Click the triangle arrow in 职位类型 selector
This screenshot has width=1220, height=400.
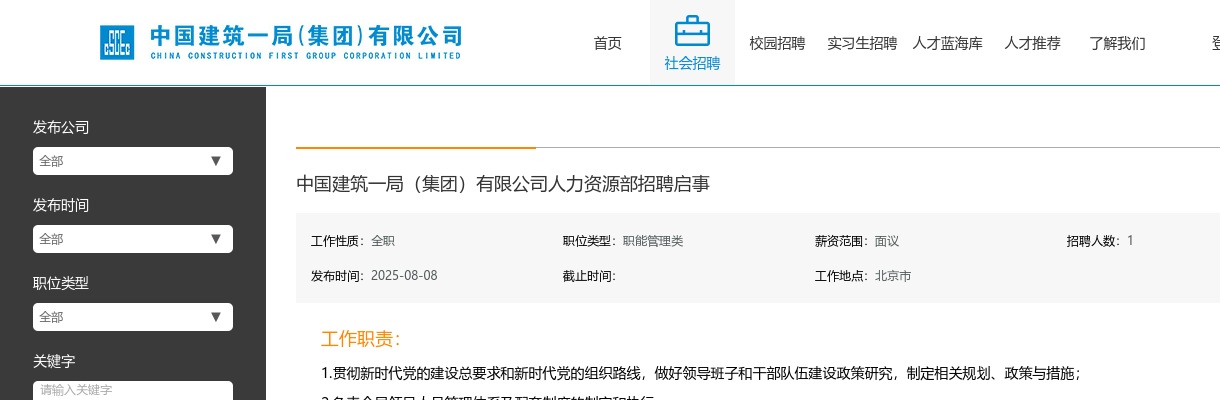click(x=215, y=317)
